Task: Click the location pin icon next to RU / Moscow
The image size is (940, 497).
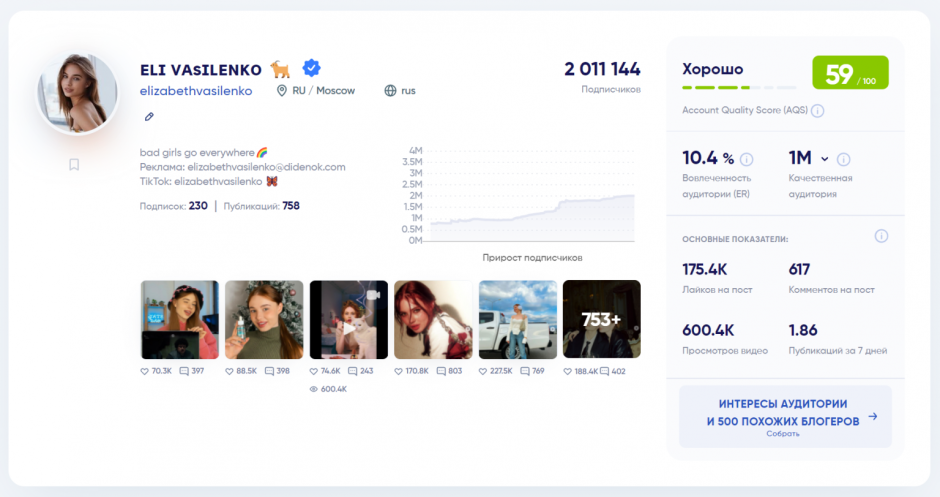Action: coord(281,91)
